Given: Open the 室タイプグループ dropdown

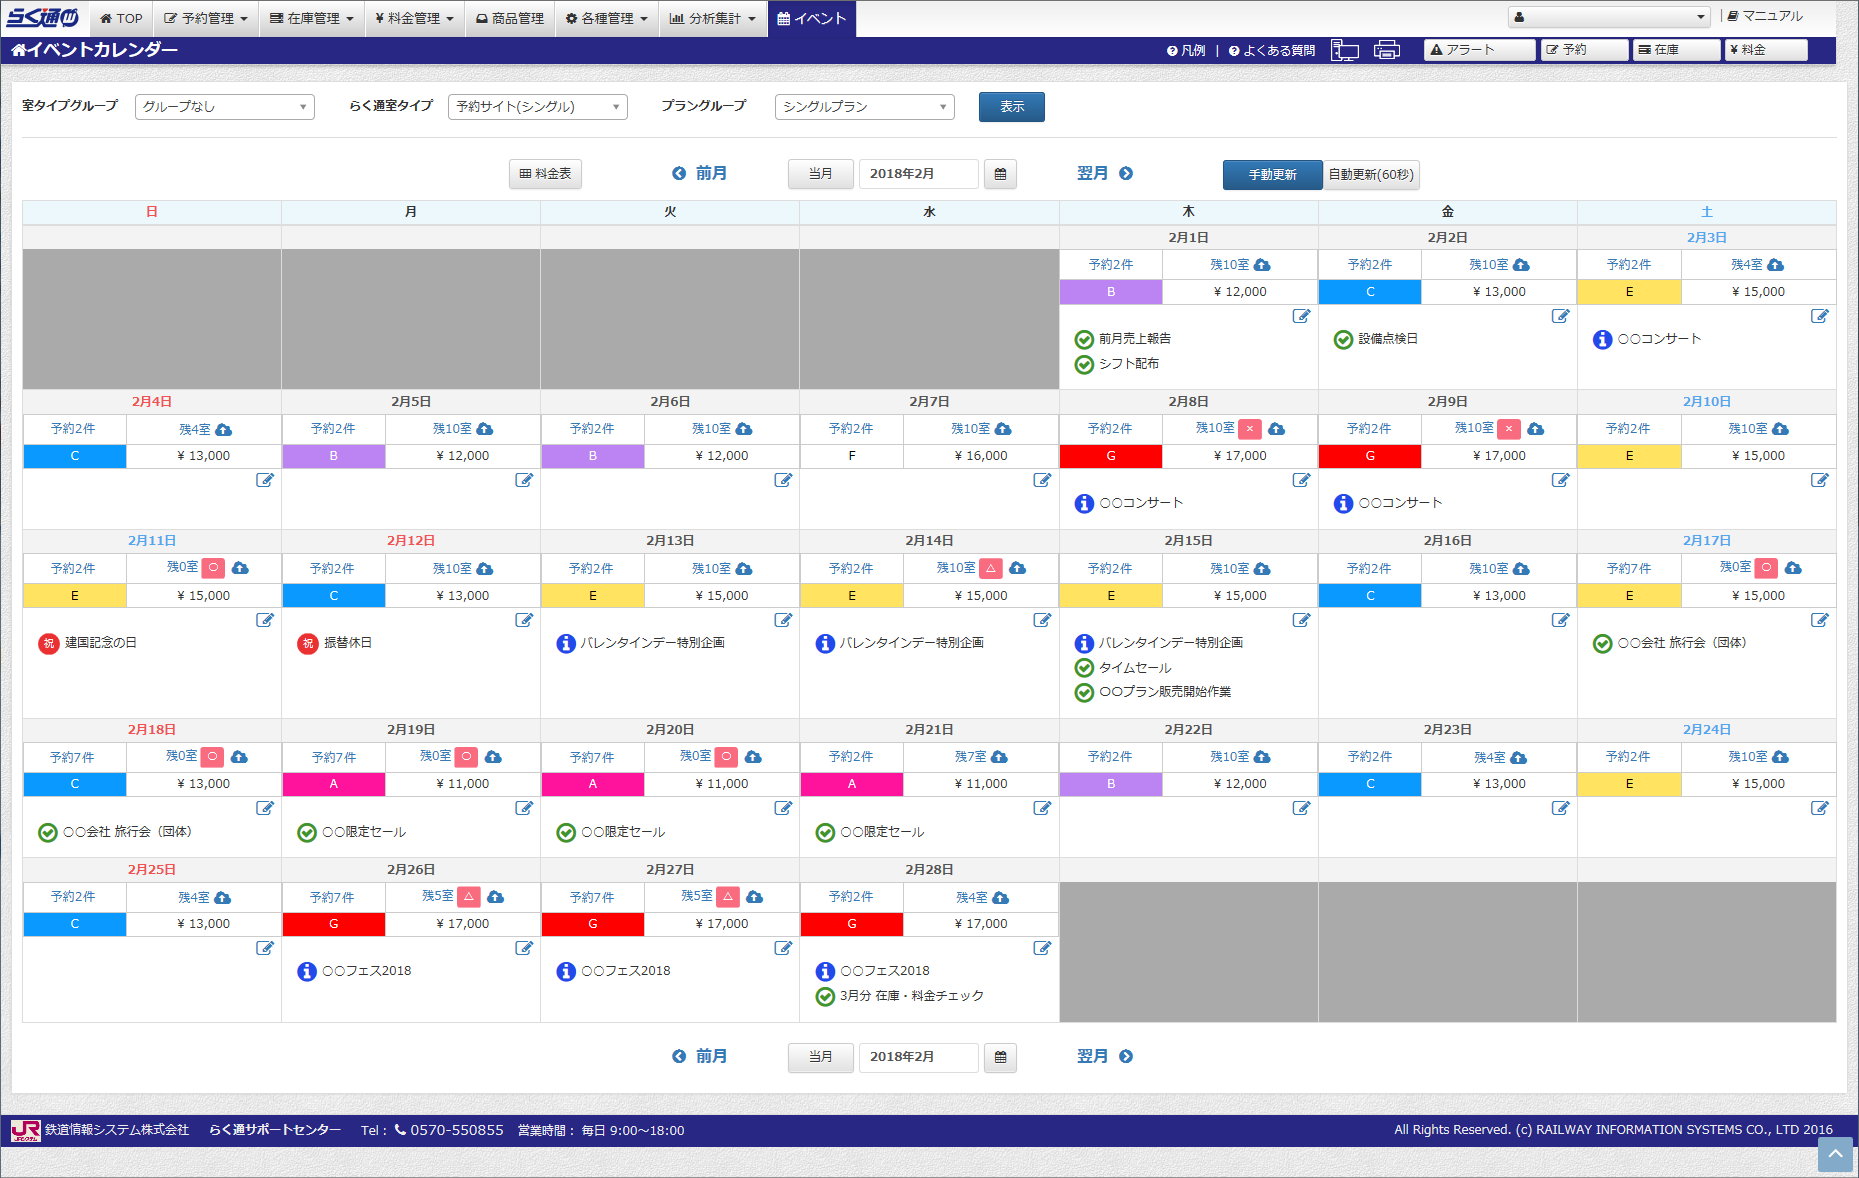Looking at the screenshot, I should 225,107.
